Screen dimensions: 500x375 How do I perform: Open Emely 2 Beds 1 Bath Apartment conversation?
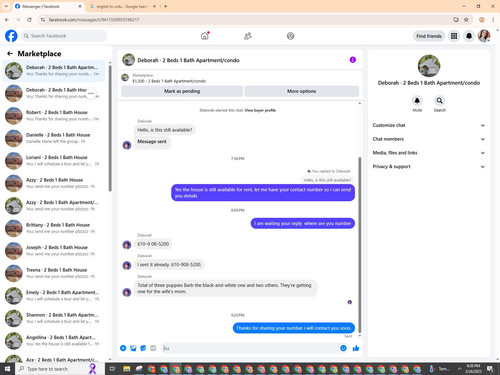tap(54, 296)
